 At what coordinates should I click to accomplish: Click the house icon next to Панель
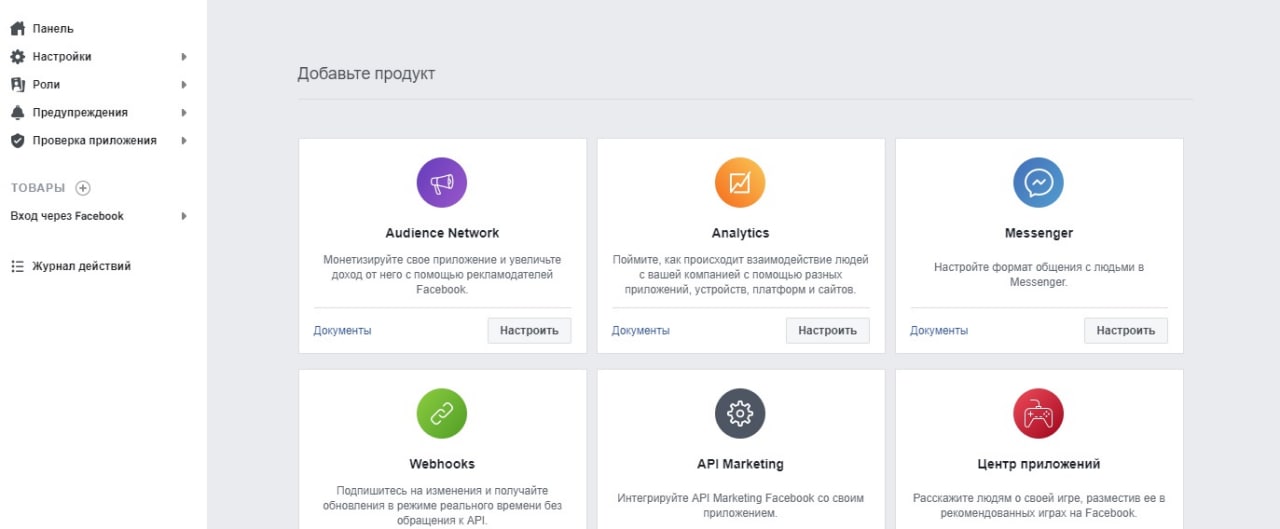(x=17, y=29)
